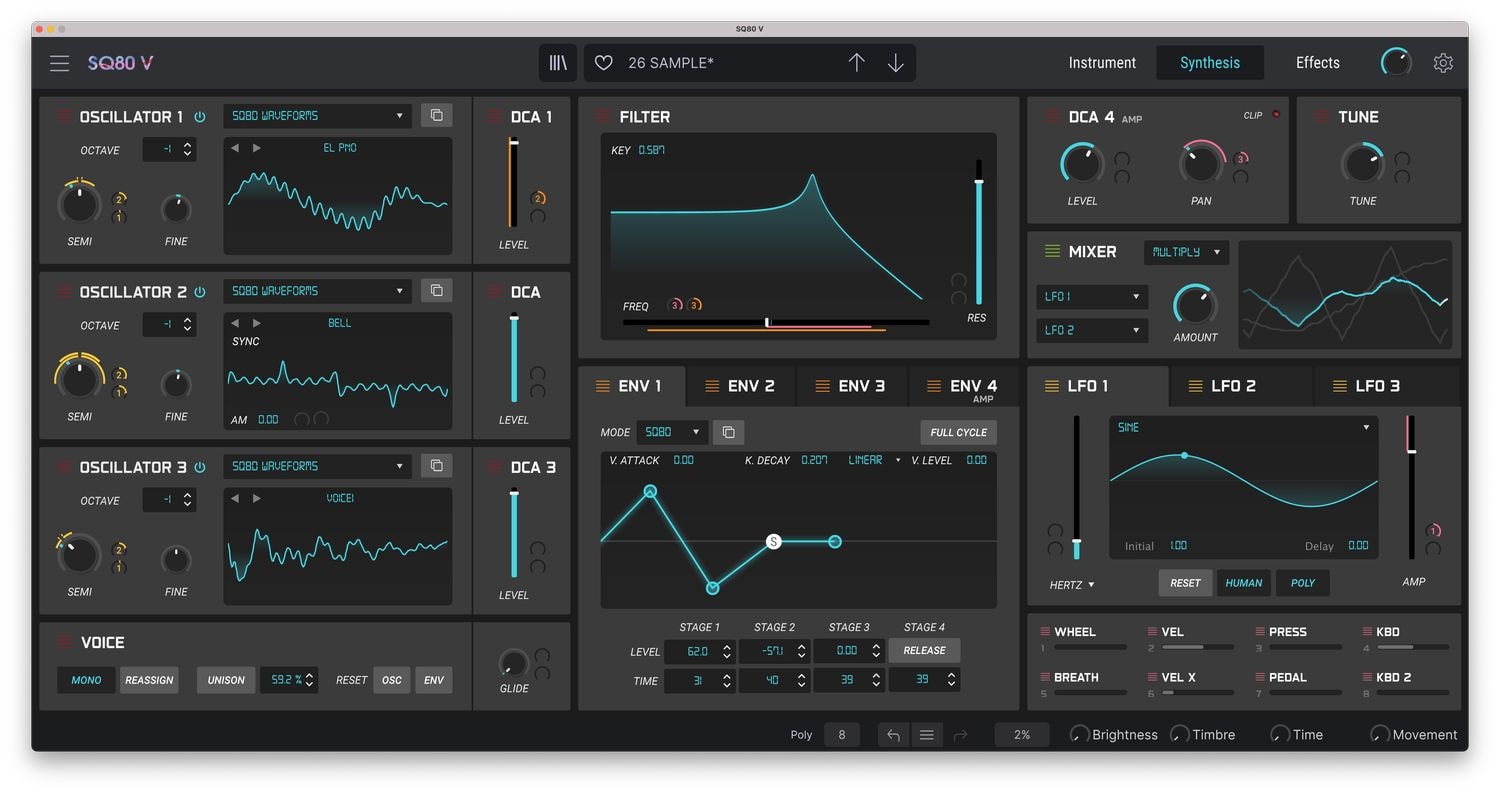Load the next preset with down arrow

point(895,63)
